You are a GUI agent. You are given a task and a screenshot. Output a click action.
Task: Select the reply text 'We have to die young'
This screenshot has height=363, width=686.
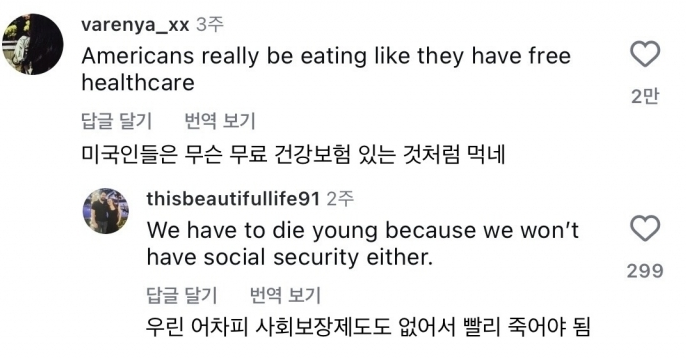(x=262, y=230)
